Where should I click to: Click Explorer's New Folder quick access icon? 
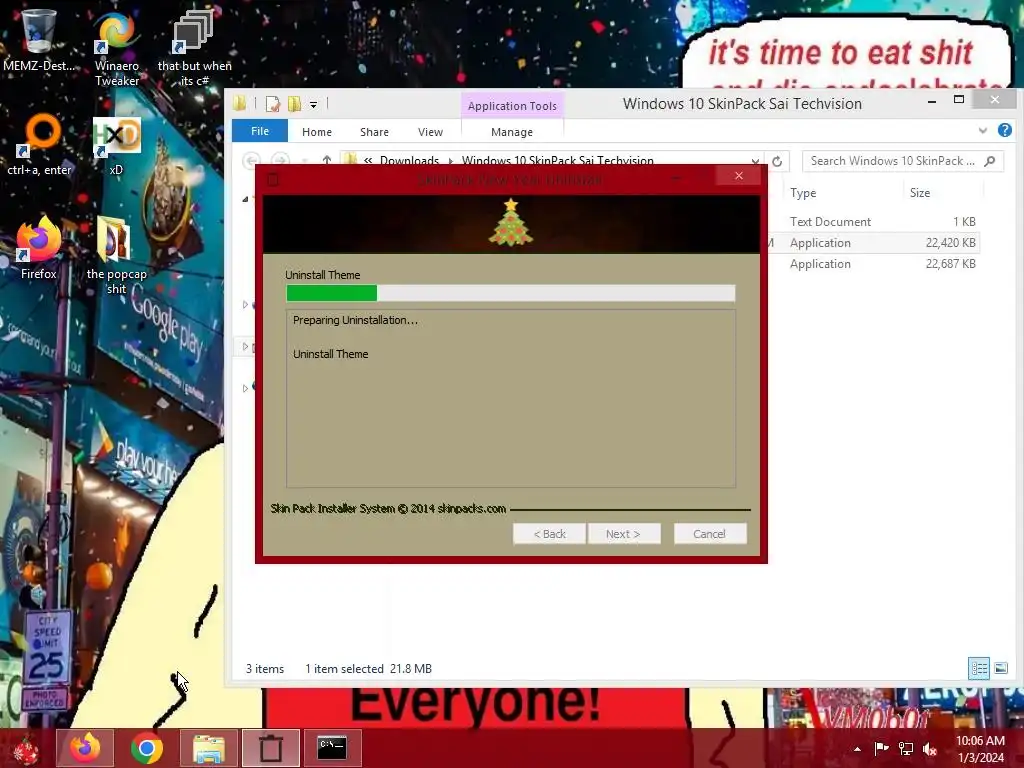[x=295, y=104]
